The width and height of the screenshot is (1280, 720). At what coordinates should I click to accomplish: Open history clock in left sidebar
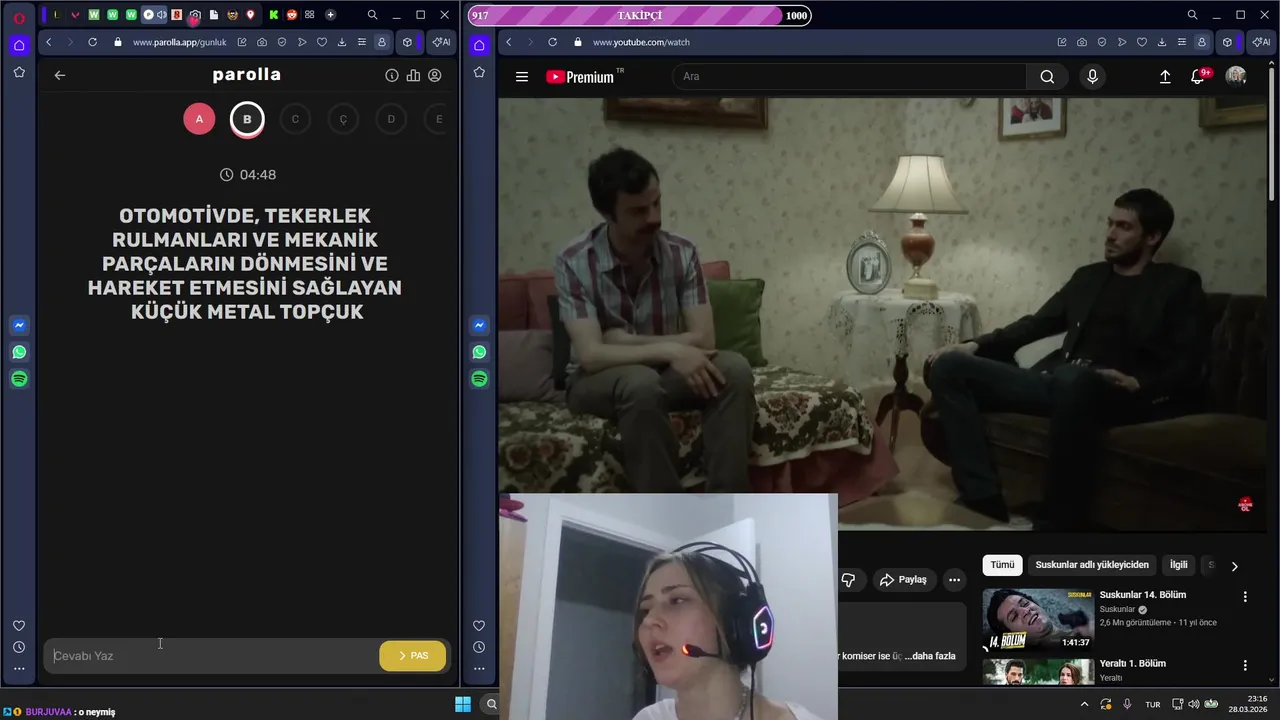click(x=19, y=647)
